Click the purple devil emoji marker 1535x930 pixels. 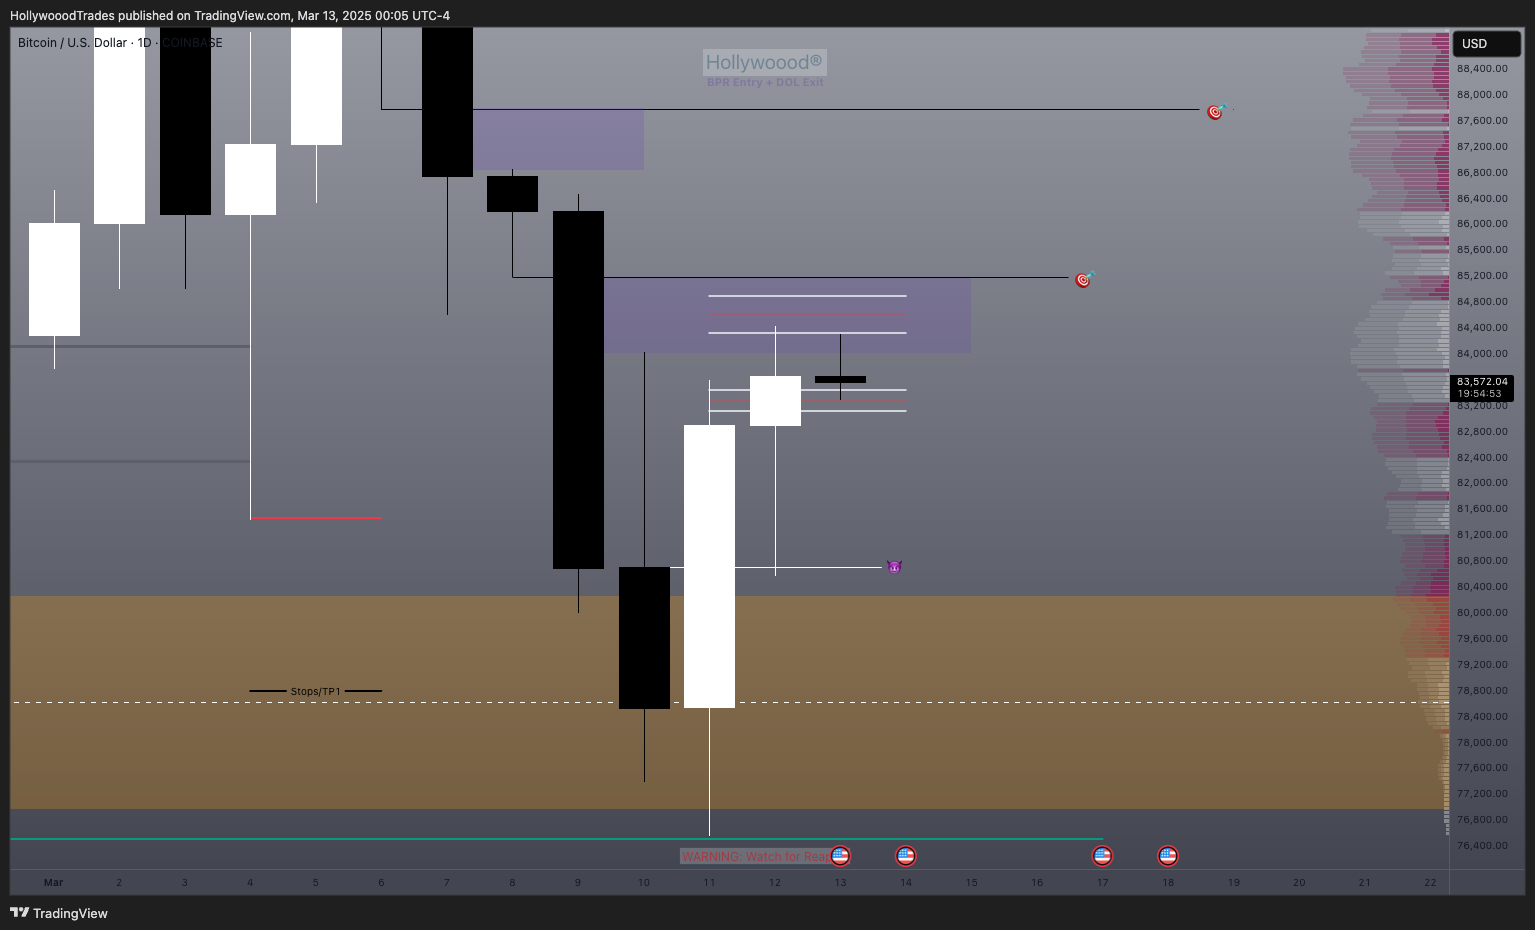coord(894,567)
